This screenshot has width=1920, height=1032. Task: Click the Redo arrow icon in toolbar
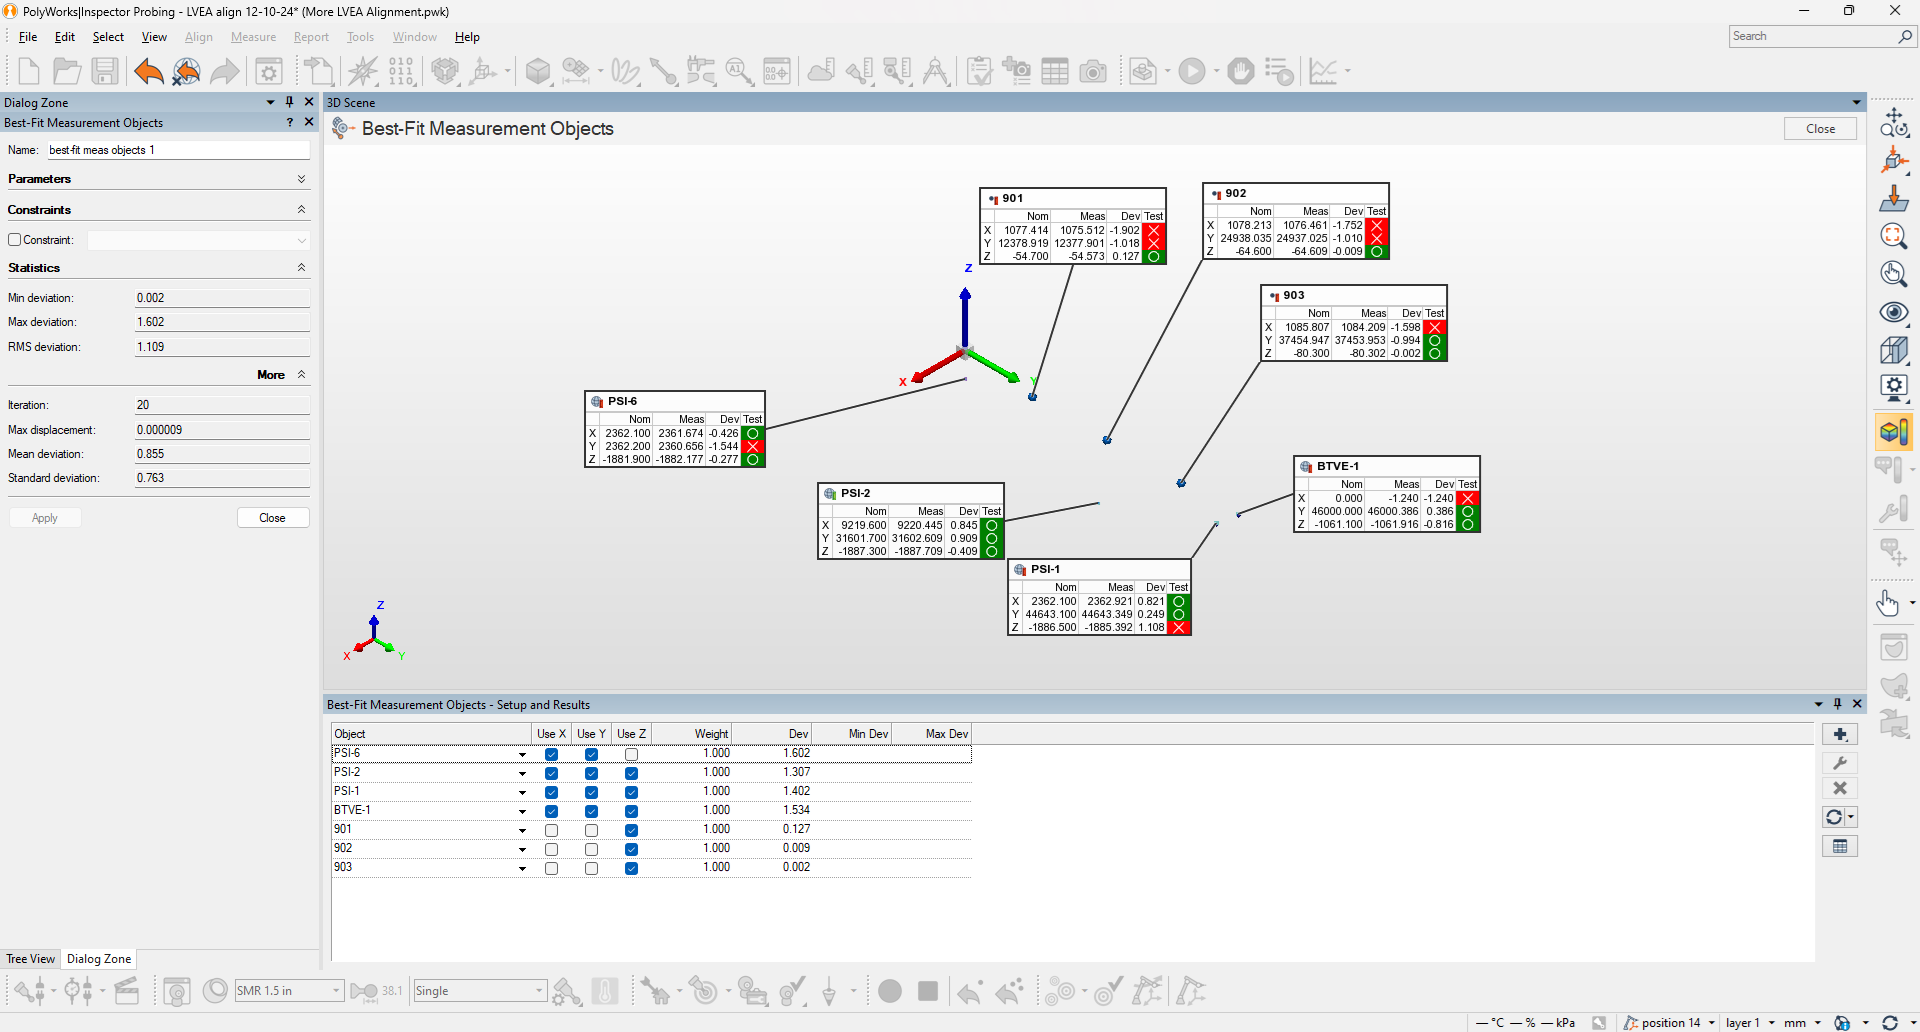tap(225, 71)
